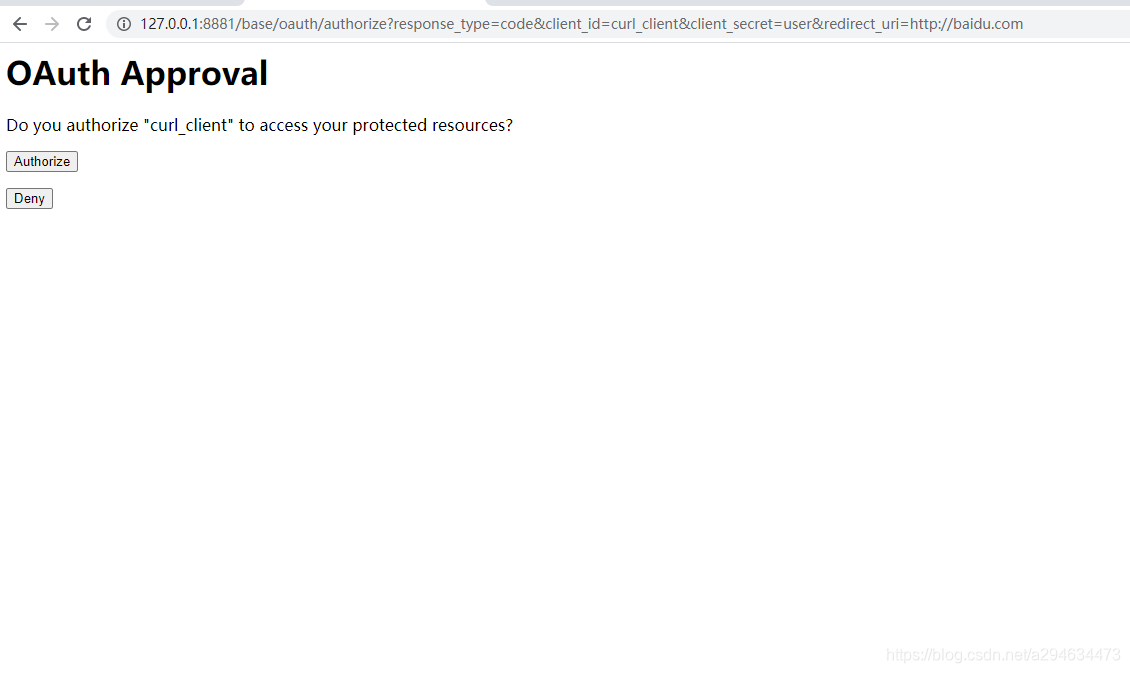Click the Deny button
The height and width of the screenshot is (673, 1130).
point(30,198)
